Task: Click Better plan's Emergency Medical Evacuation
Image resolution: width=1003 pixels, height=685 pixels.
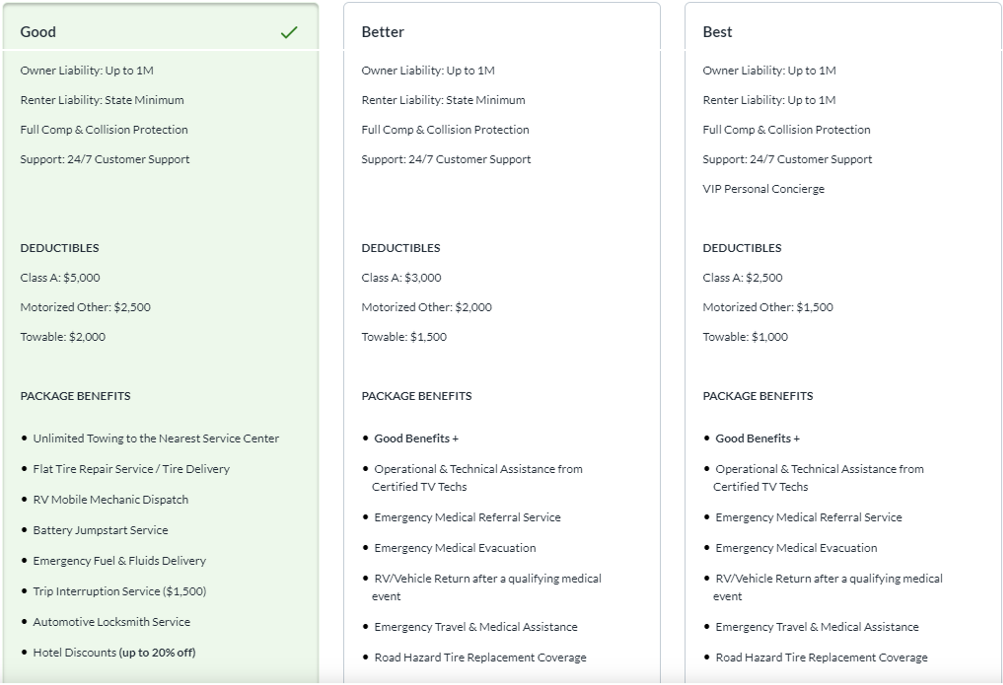Action: pyautogui.click(x=455, y=548)
